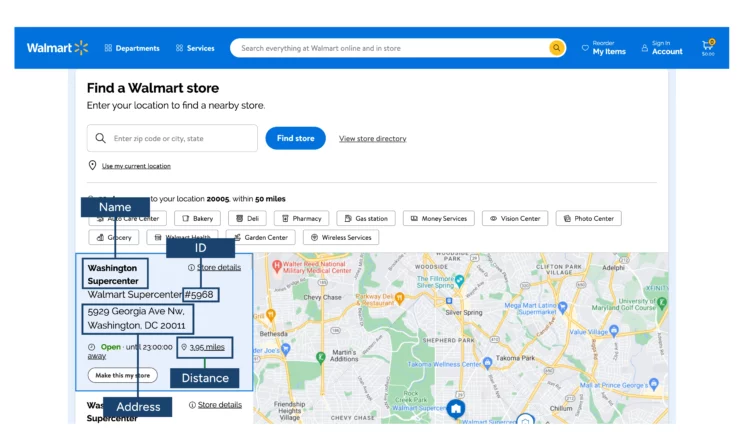
Task: Click Value Village map marker
Action: point(614,330)
